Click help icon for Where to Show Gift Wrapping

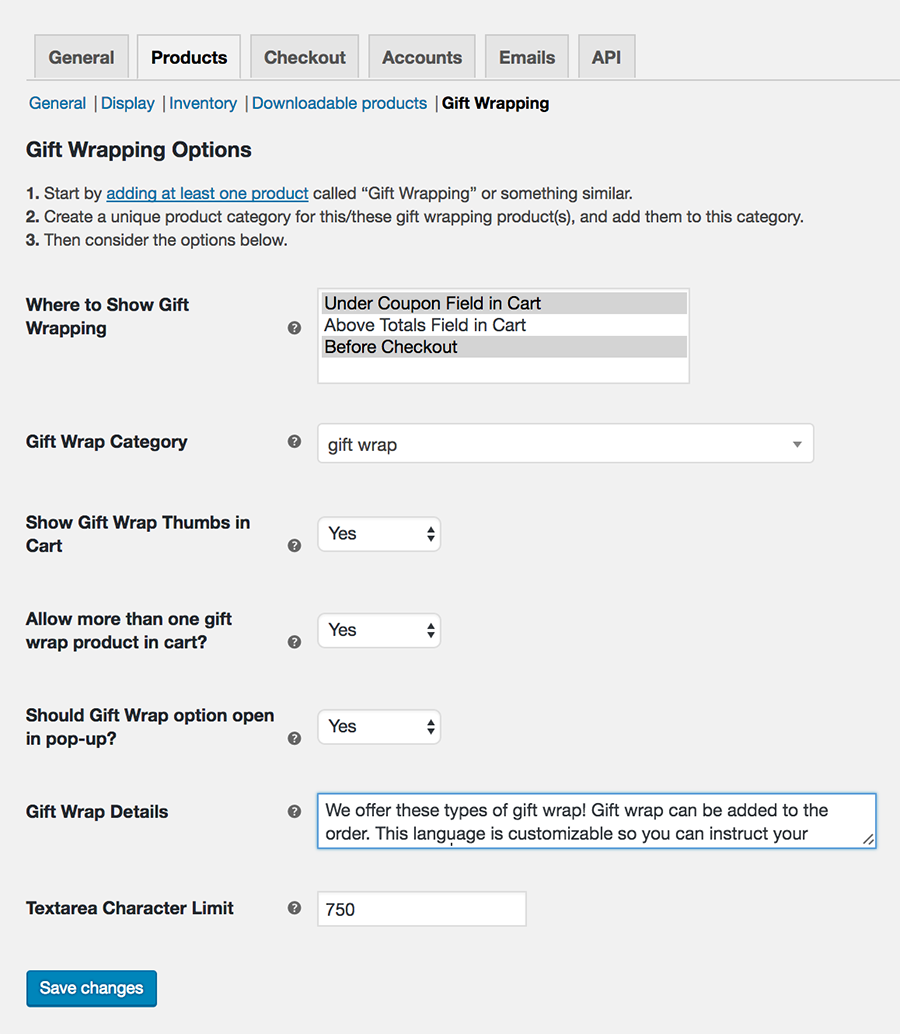click(x=294, y=328)
